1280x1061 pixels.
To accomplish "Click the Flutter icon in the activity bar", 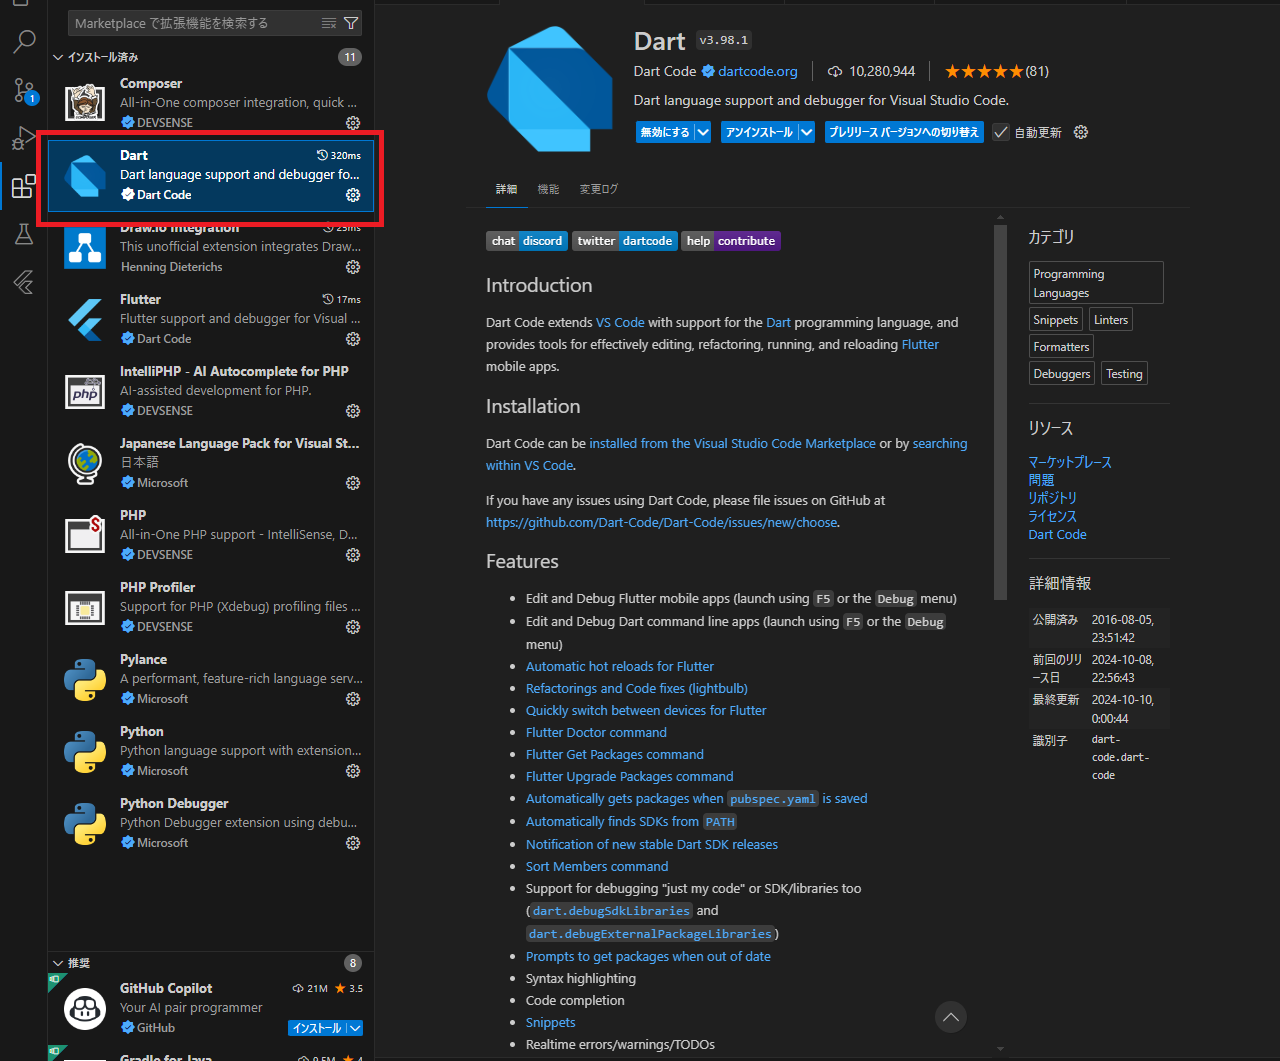I will tap(24, 282).
